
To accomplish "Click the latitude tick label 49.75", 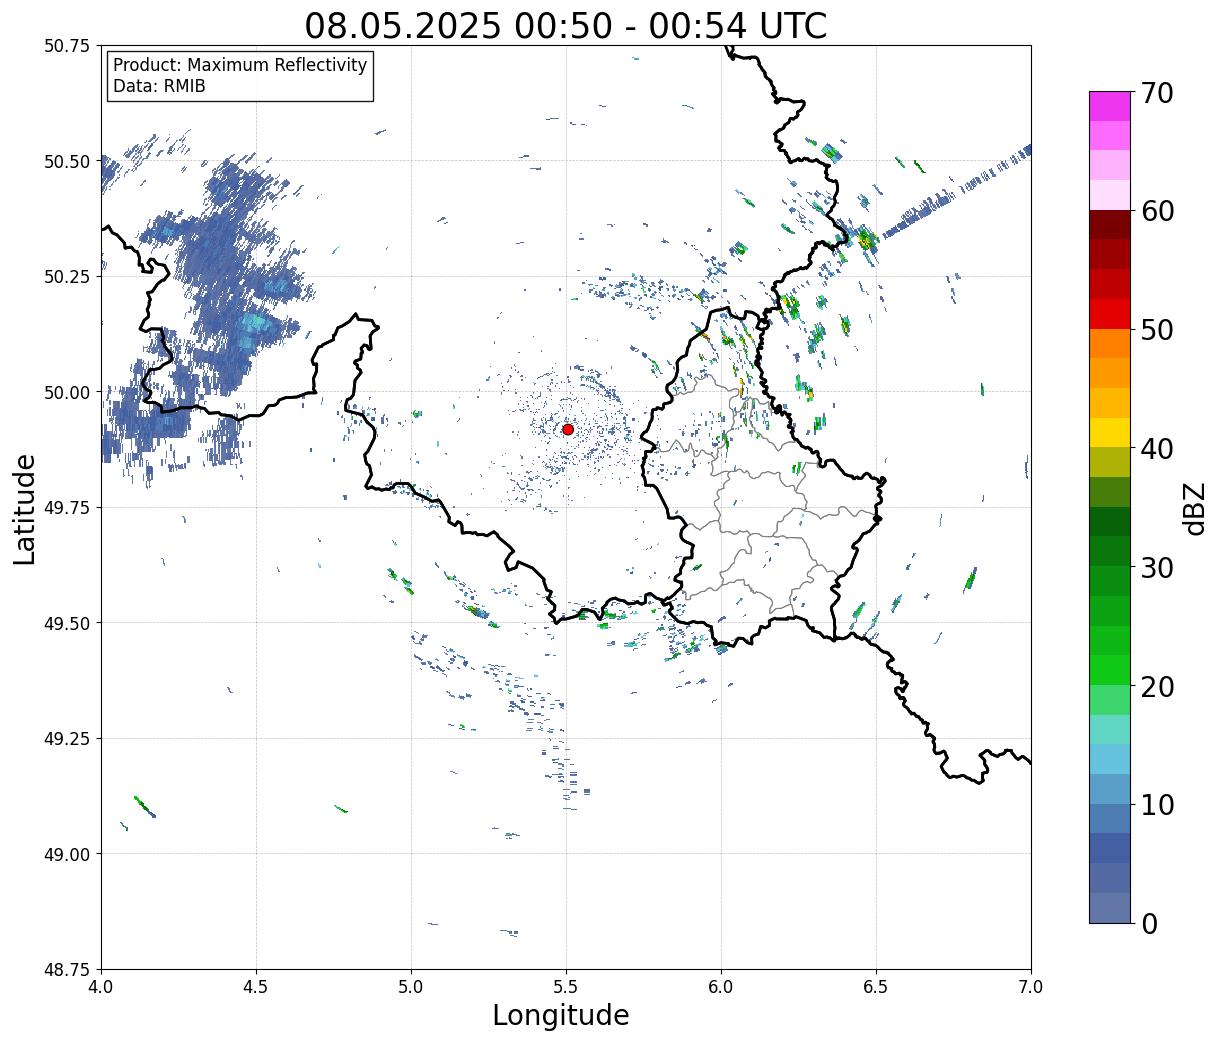I will (x=67, y=508).
